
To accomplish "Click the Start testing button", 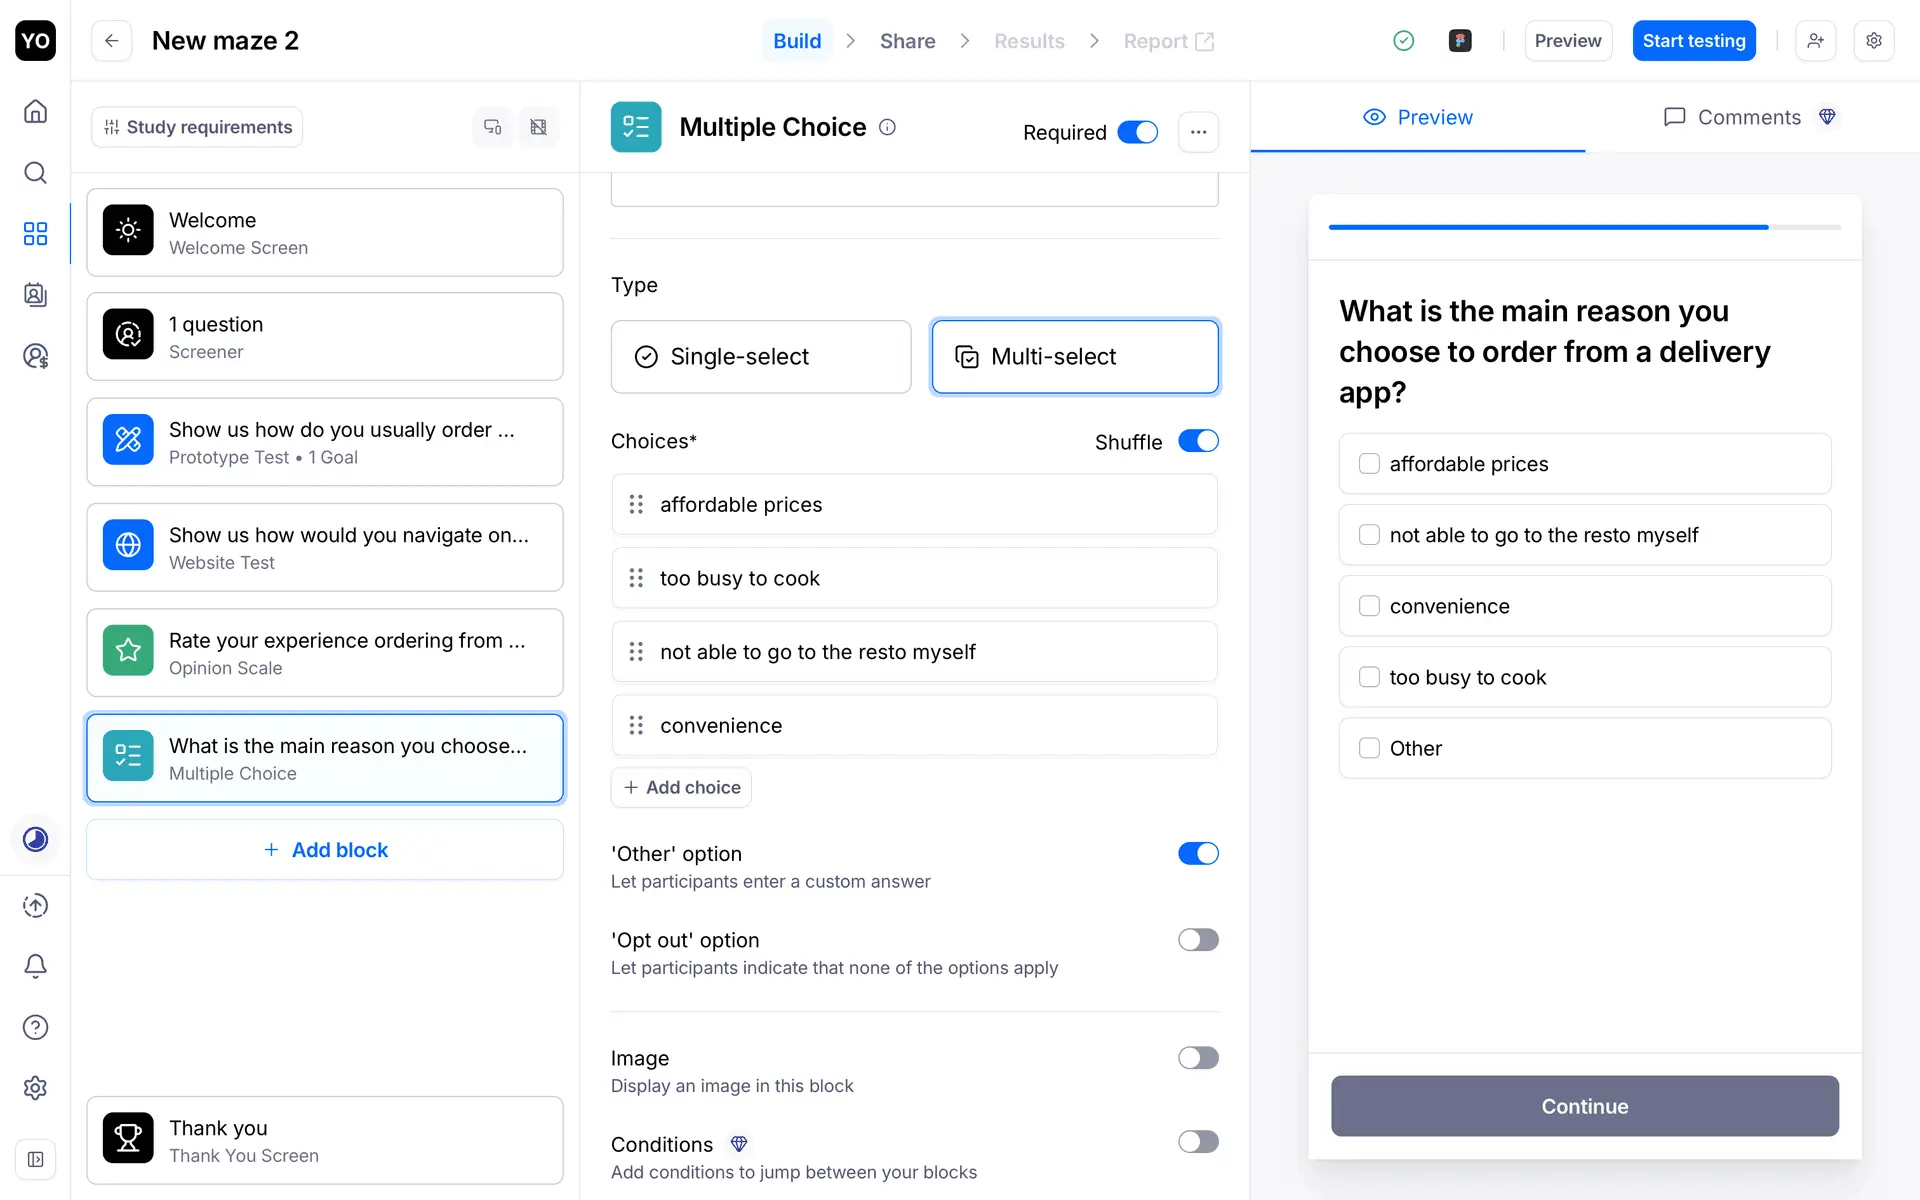I will [x=1693, y=41].
